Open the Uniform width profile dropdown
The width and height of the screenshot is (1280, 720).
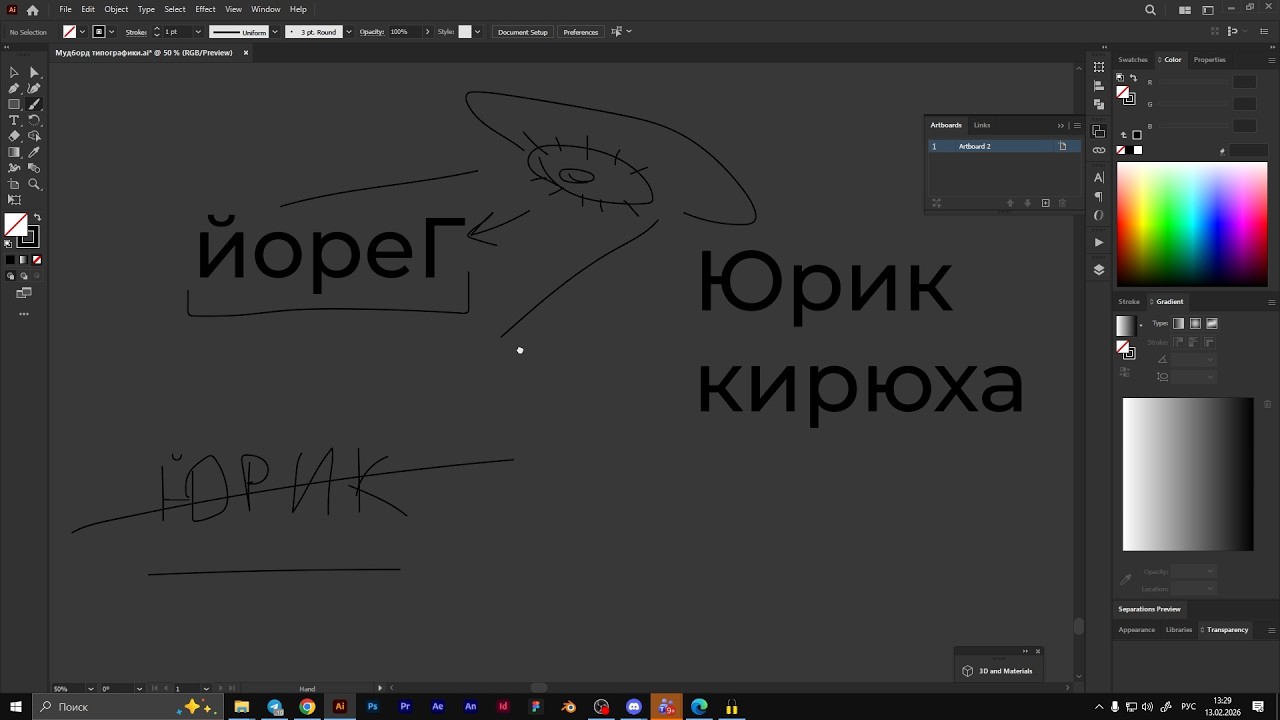(x=274, y=32)
